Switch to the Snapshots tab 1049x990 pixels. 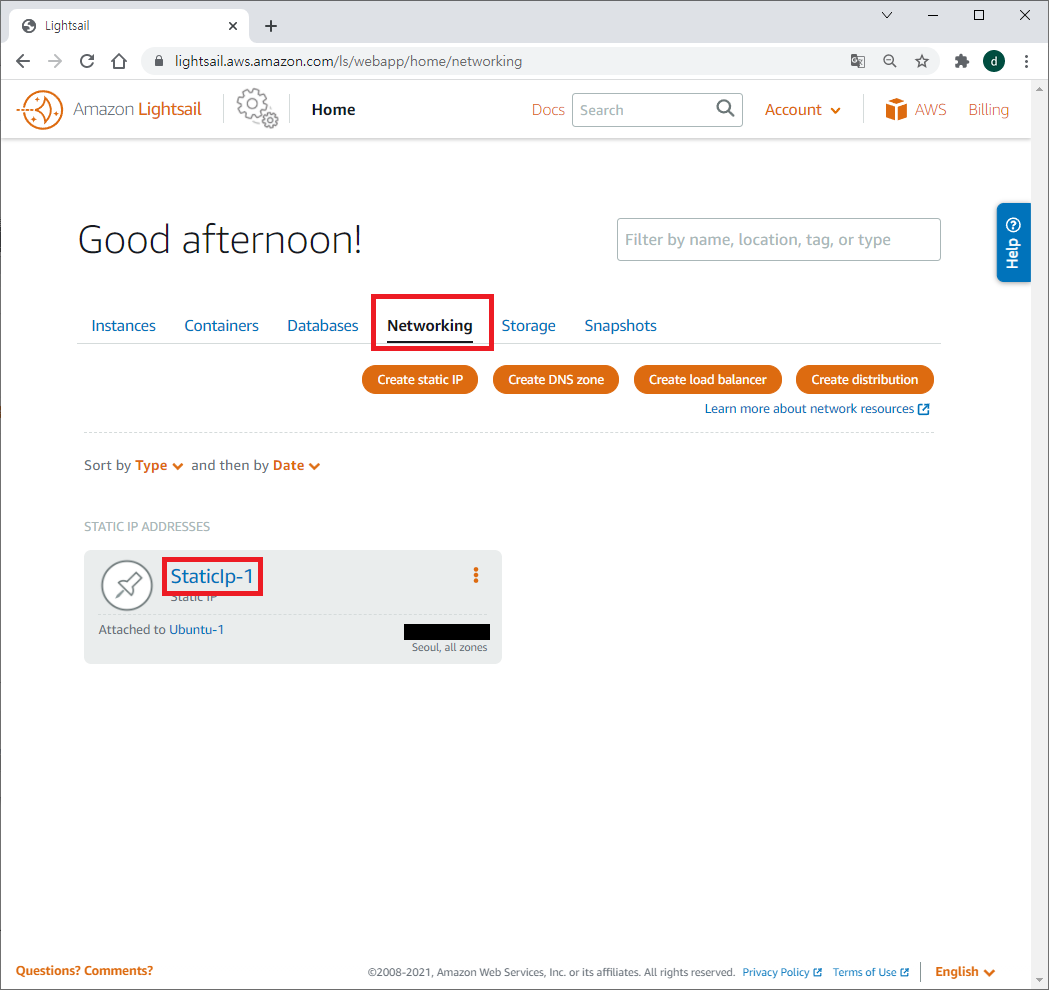(620, 326)
